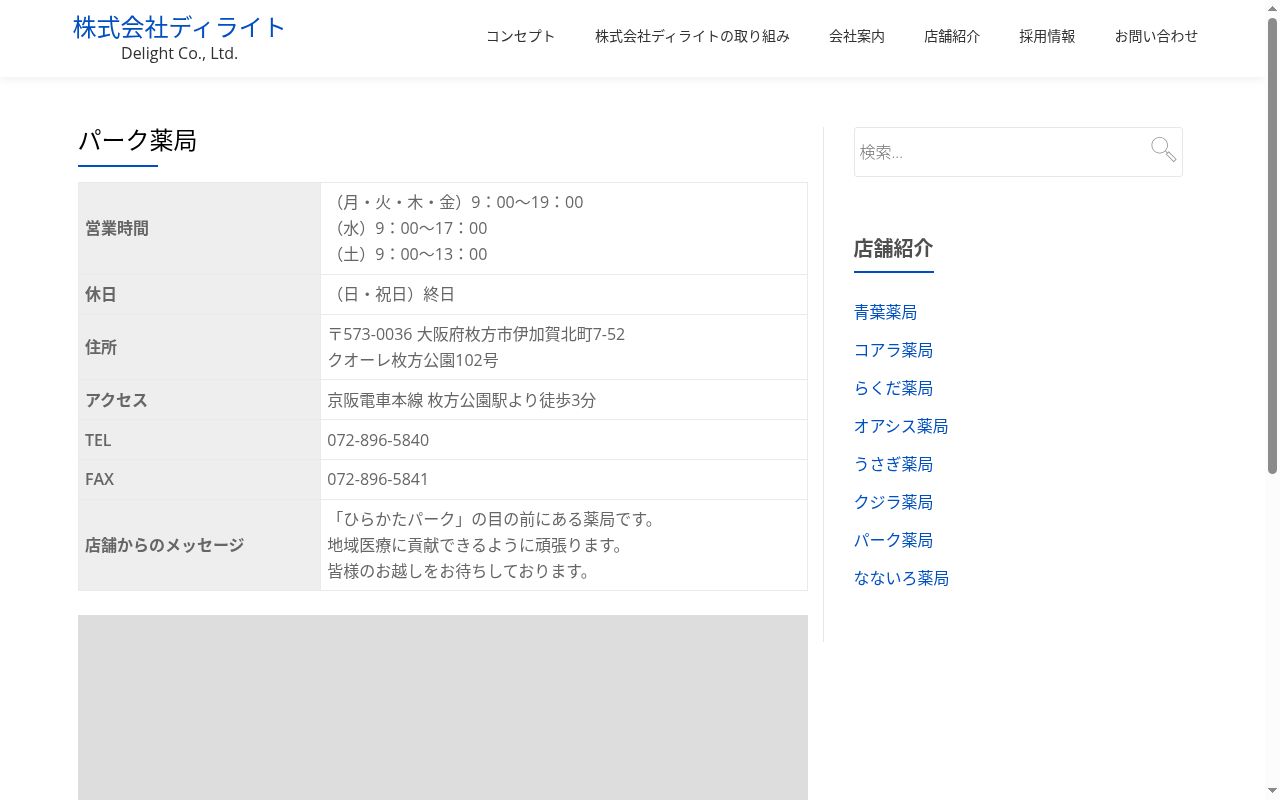Click the （土）9：00〜13：00 hours line
The image size is (1280, 800).
click(408, 254)
